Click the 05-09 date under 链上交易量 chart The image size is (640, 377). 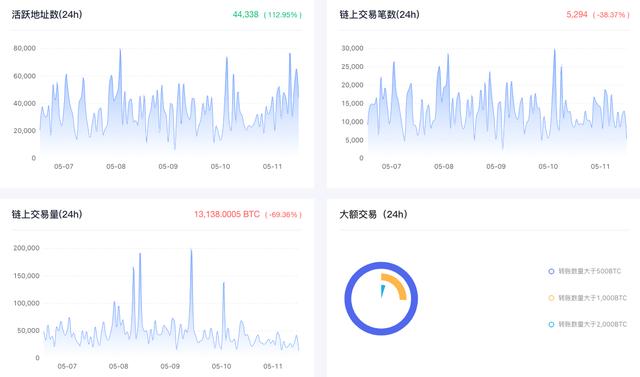(170, 366)
